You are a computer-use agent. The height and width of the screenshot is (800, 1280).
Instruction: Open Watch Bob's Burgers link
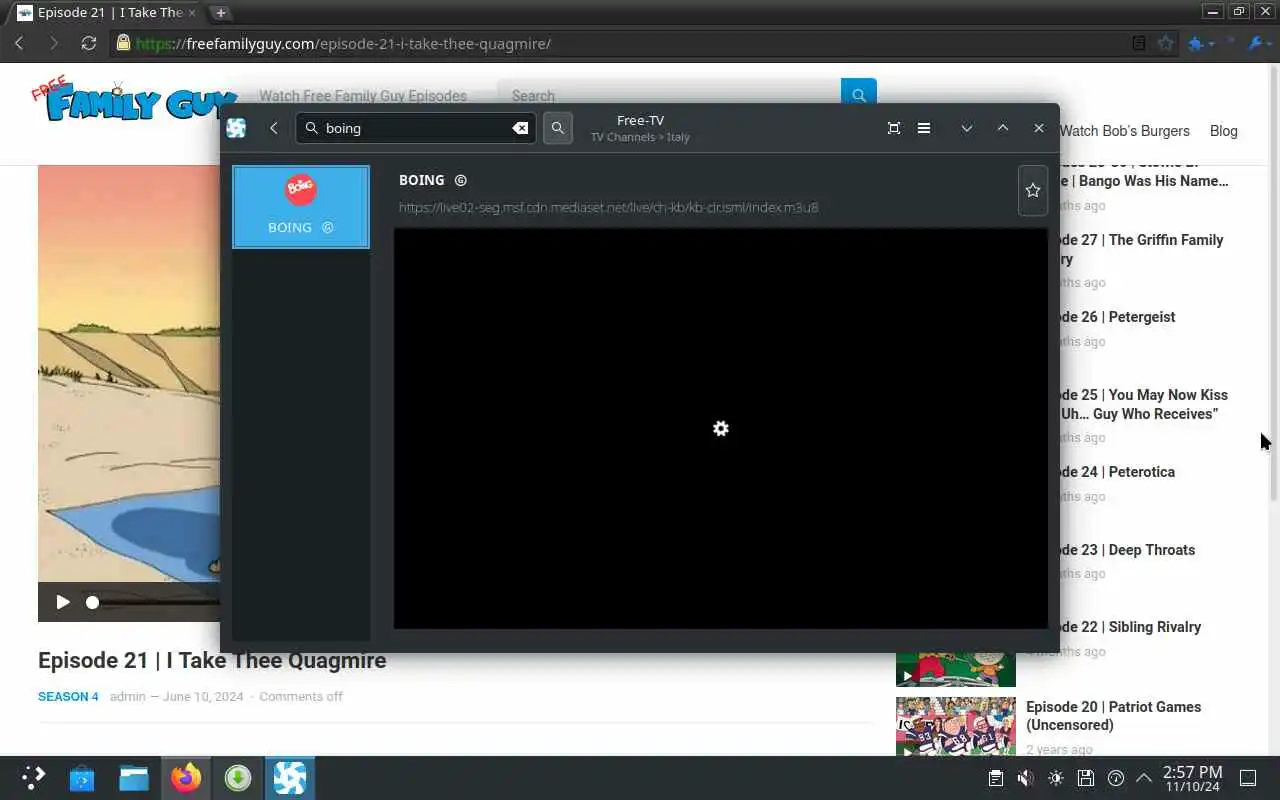click(x=1124, y=131)
